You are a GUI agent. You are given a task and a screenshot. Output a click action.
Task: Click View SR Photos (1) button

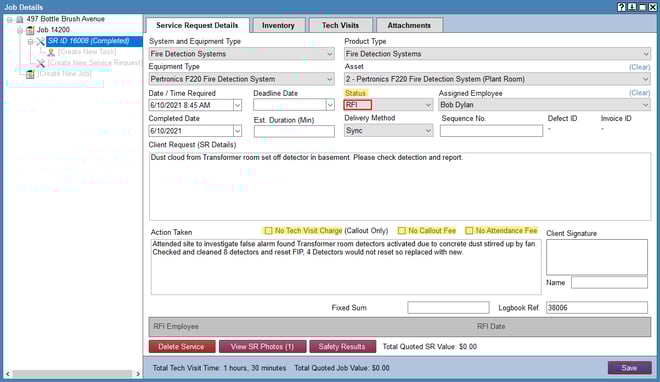(262, 347)
